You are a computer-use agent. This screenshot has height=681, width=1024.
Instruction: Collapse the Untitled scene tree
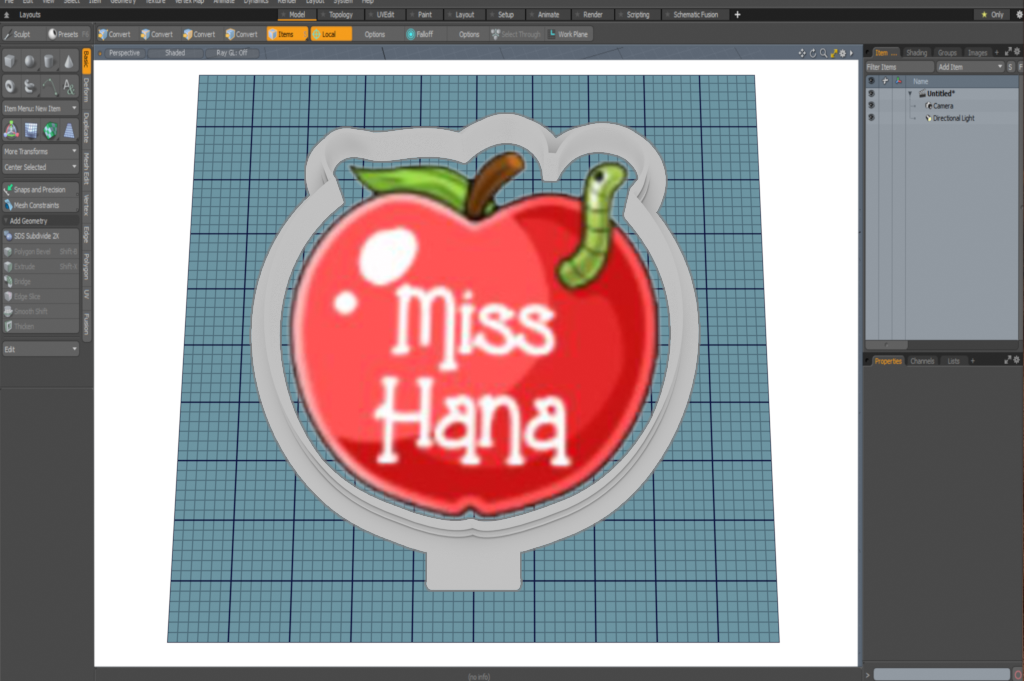click(x=910, y=93)
